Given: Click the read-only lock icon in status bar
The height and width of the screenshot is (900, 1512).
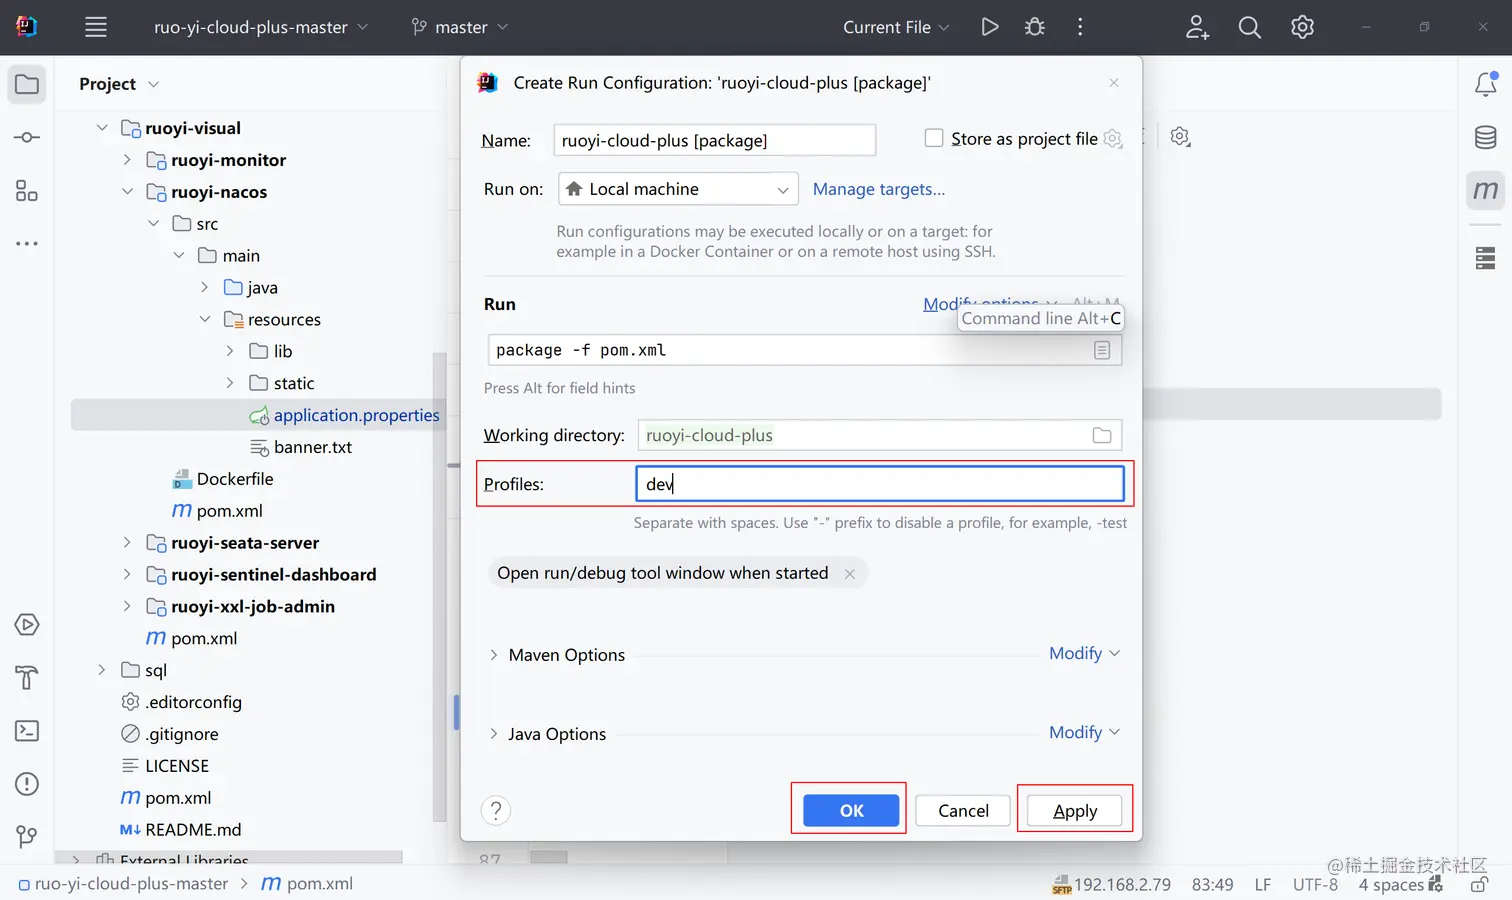Looking at the screenshot, I should click(1480, 885).
